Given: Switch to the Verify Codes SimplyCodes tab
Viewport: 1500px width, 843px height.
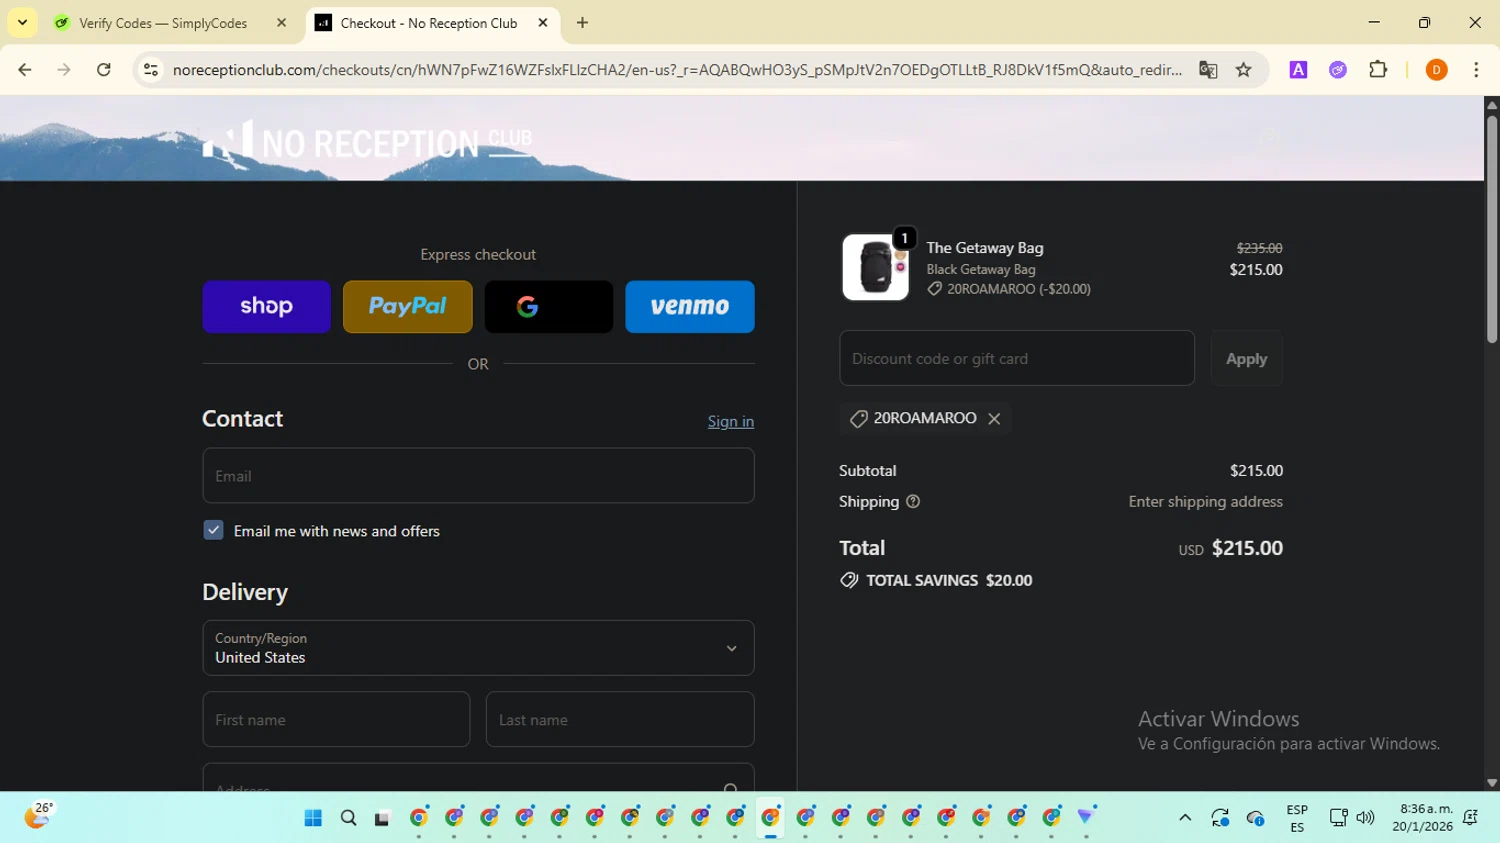Looking at the screenshot, I should pos(161,23).
